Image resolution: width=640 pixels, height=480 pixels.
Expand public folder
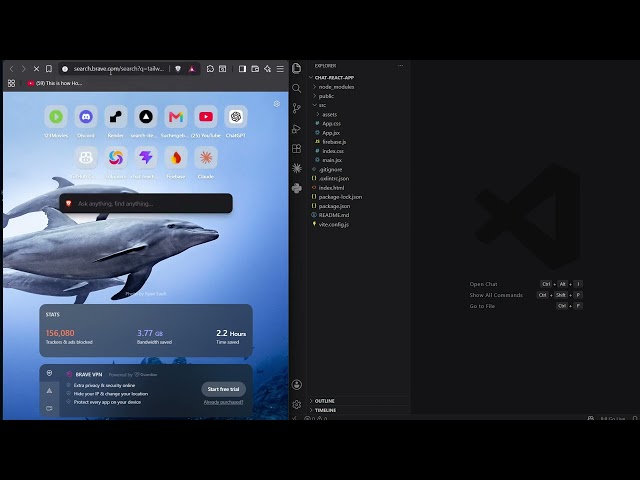[x=359, y=96]
